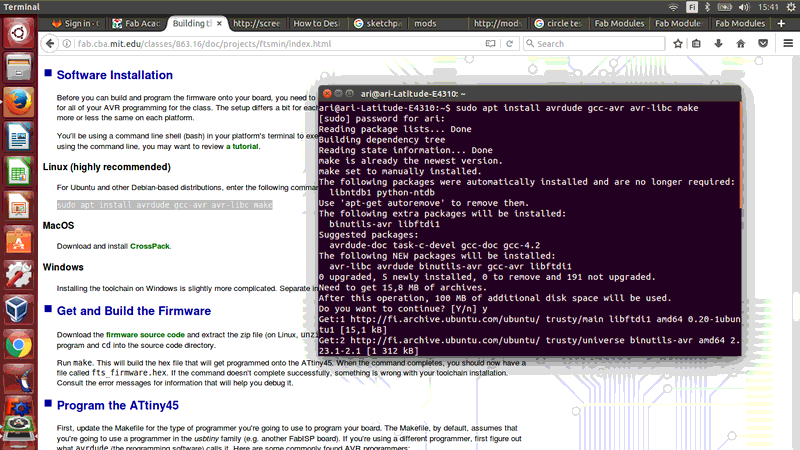Open Ubuntu Dash from the launcher

coord(18,33)
